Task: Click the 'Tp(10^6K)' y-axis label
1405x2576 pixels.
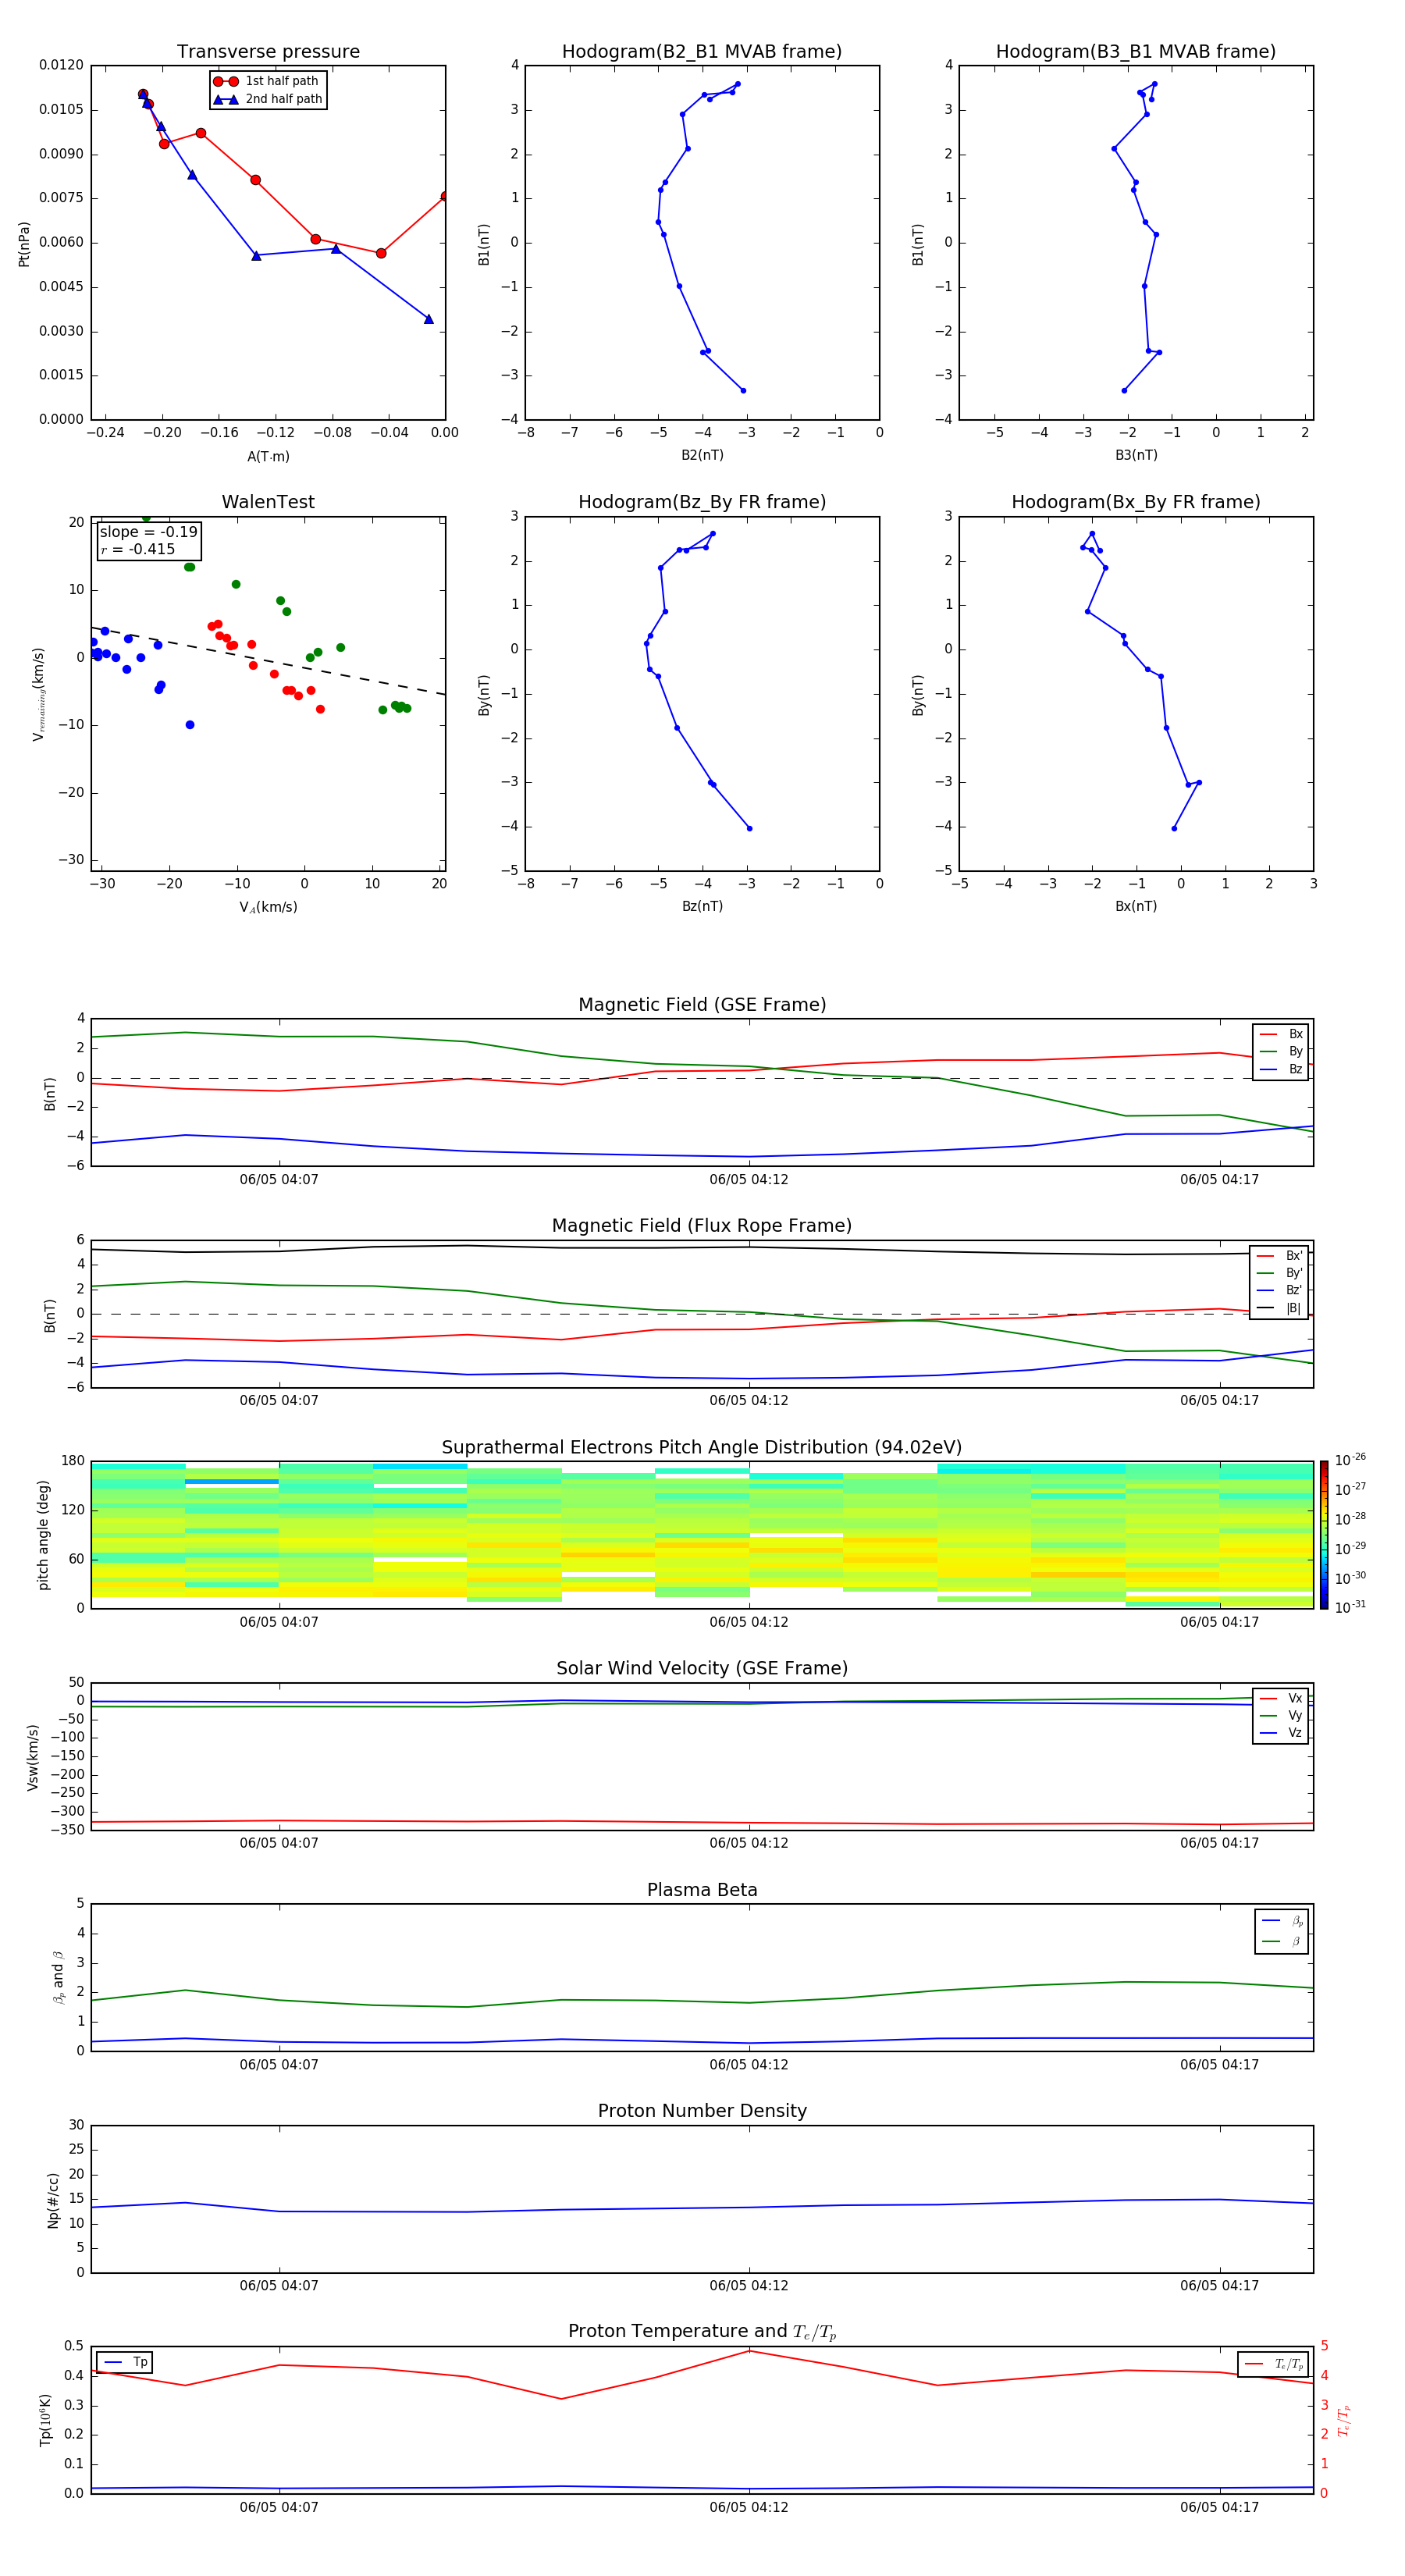Action: click(x=45, y=2420)
